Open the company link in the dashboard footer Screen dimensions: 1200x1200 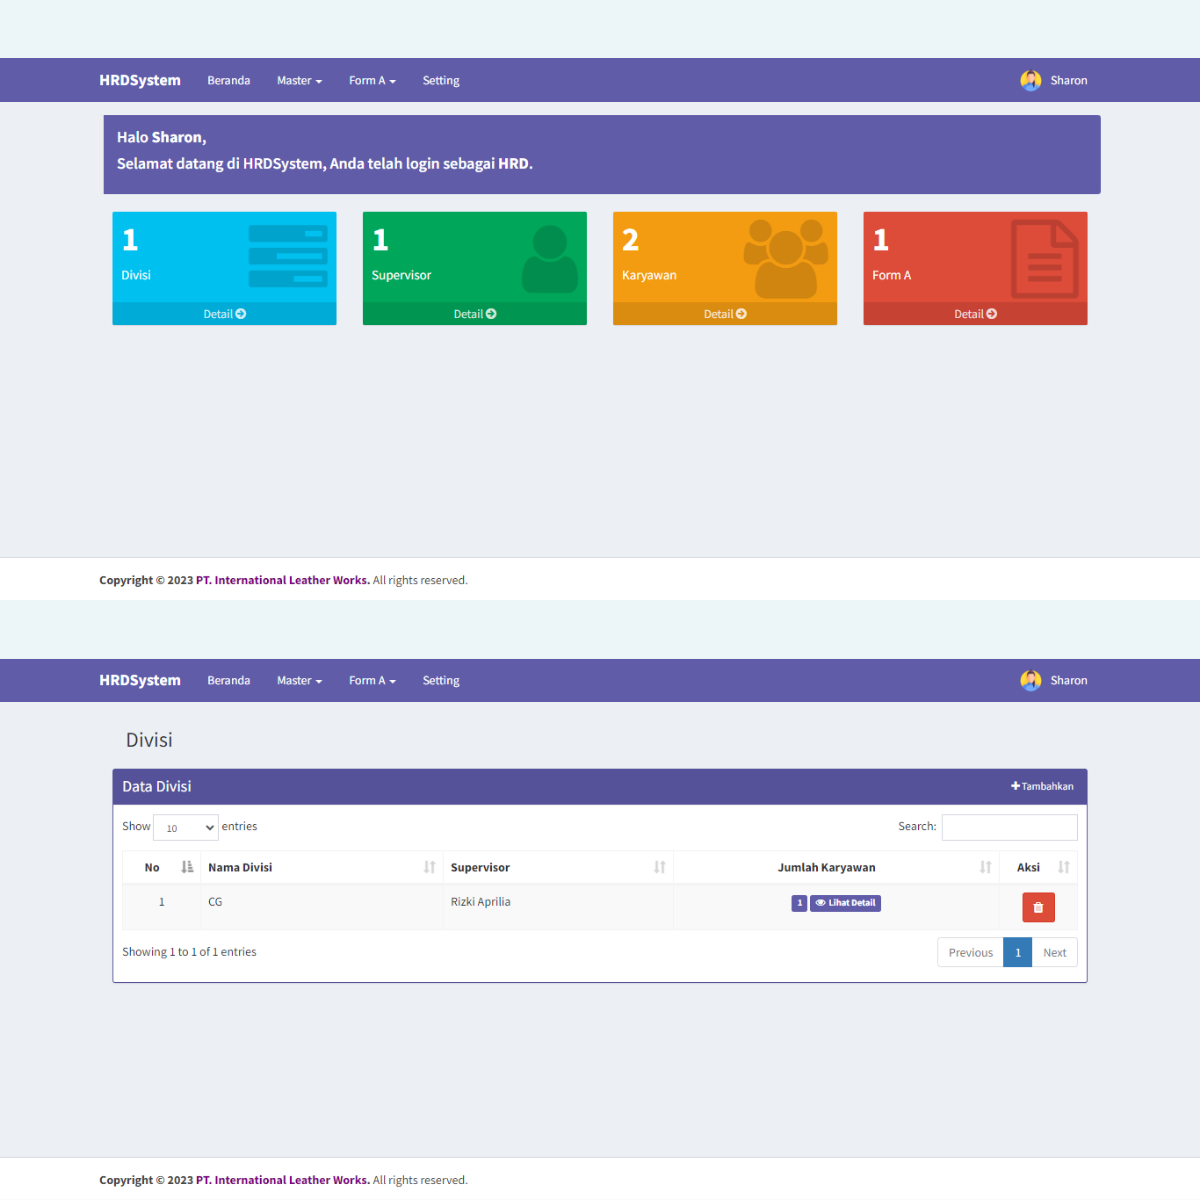[283, 580]
